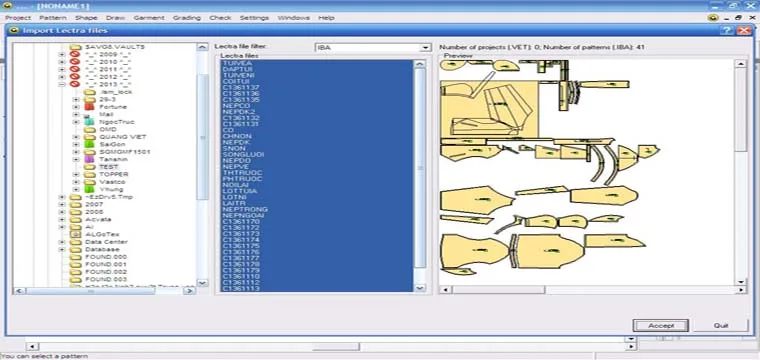Click the help question mark in dialog title bar

(x=727, y=31)
